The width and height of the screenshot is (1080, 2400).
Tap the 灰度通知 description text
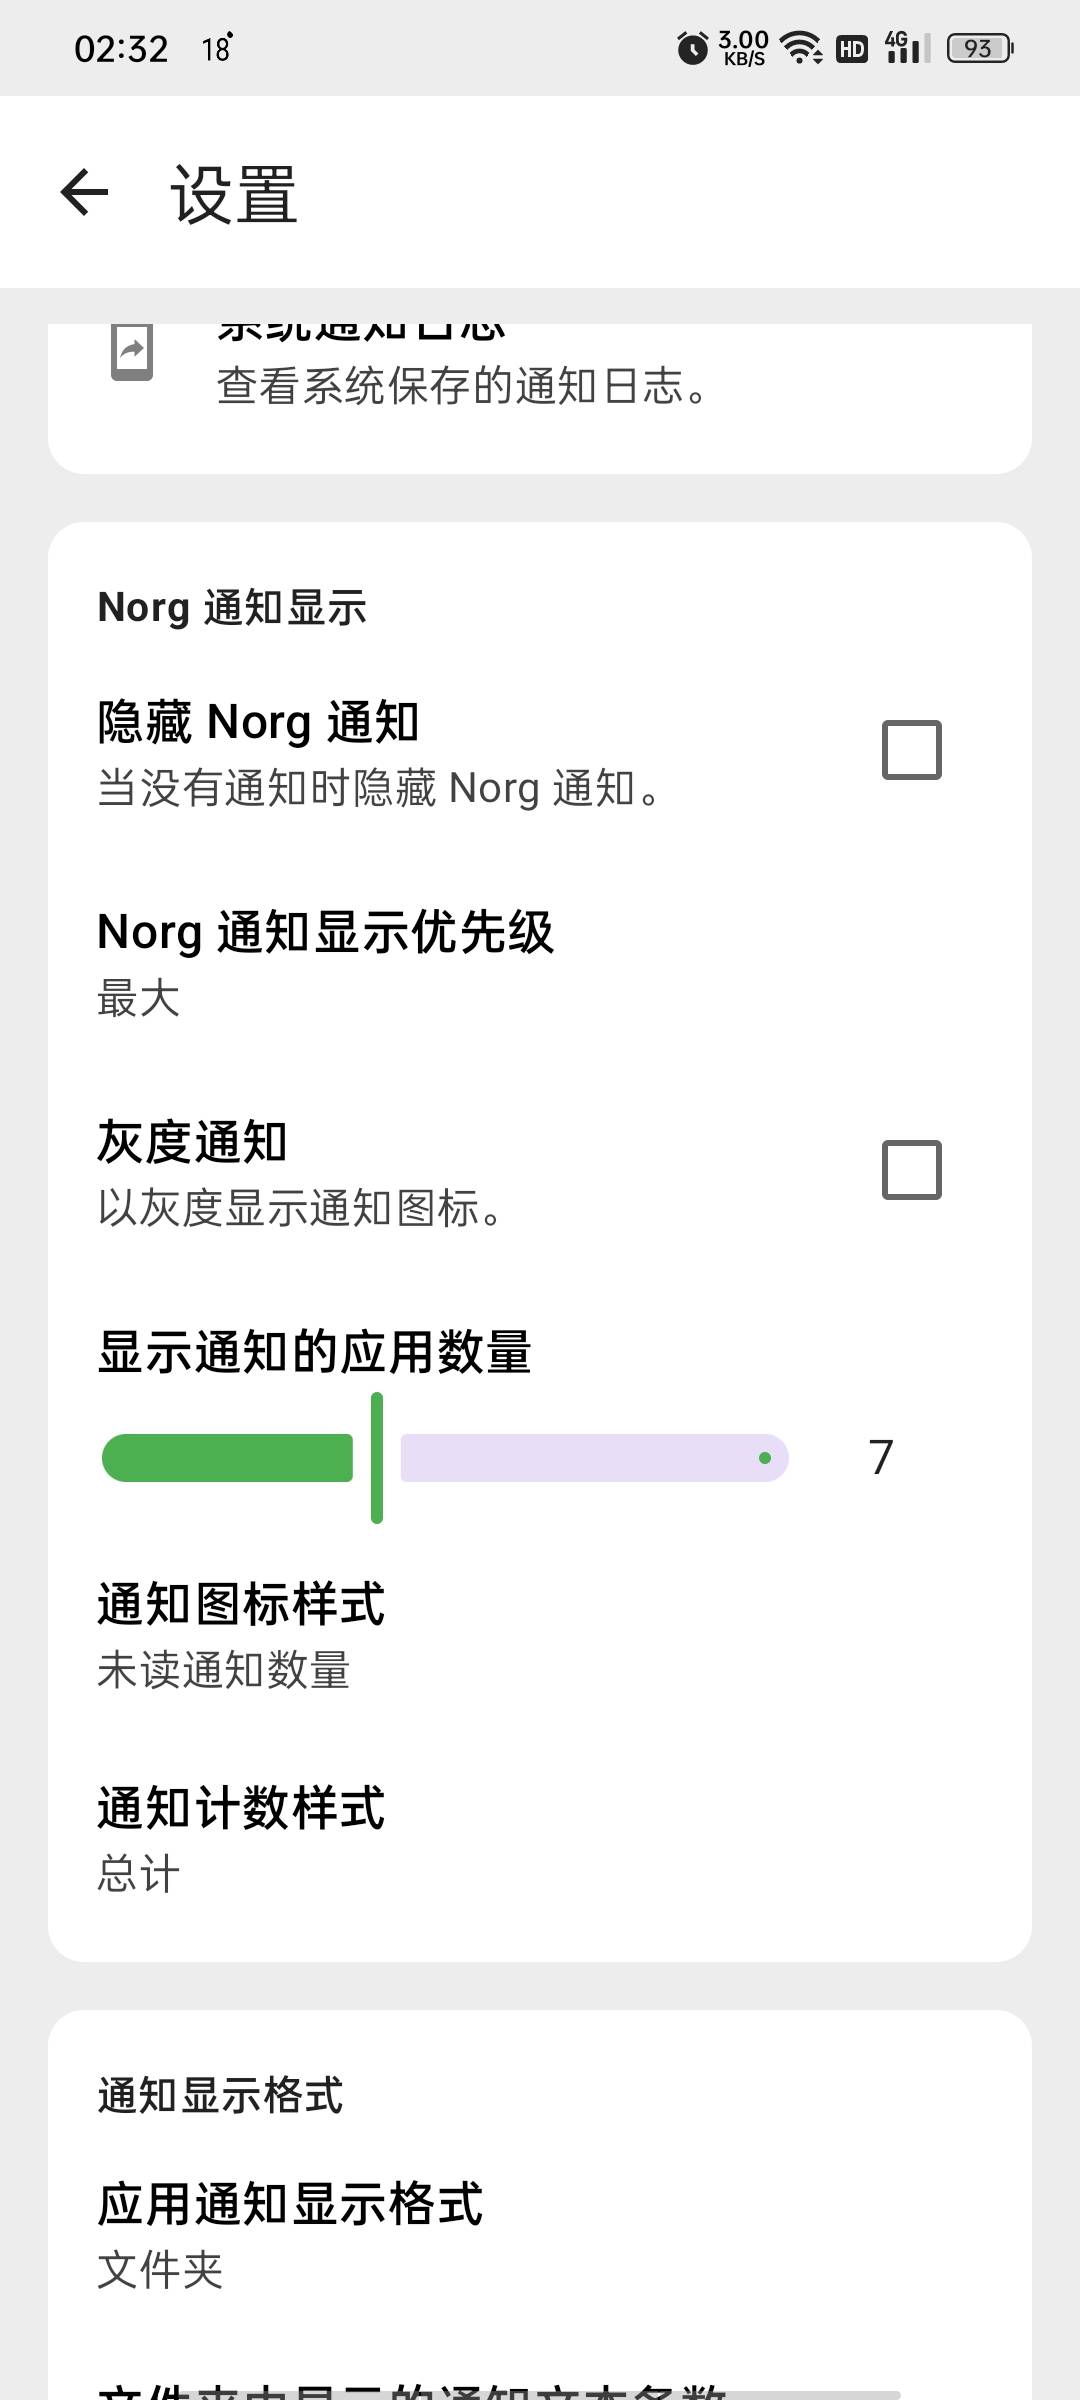pyautogui.click(x=300, y=1208)
